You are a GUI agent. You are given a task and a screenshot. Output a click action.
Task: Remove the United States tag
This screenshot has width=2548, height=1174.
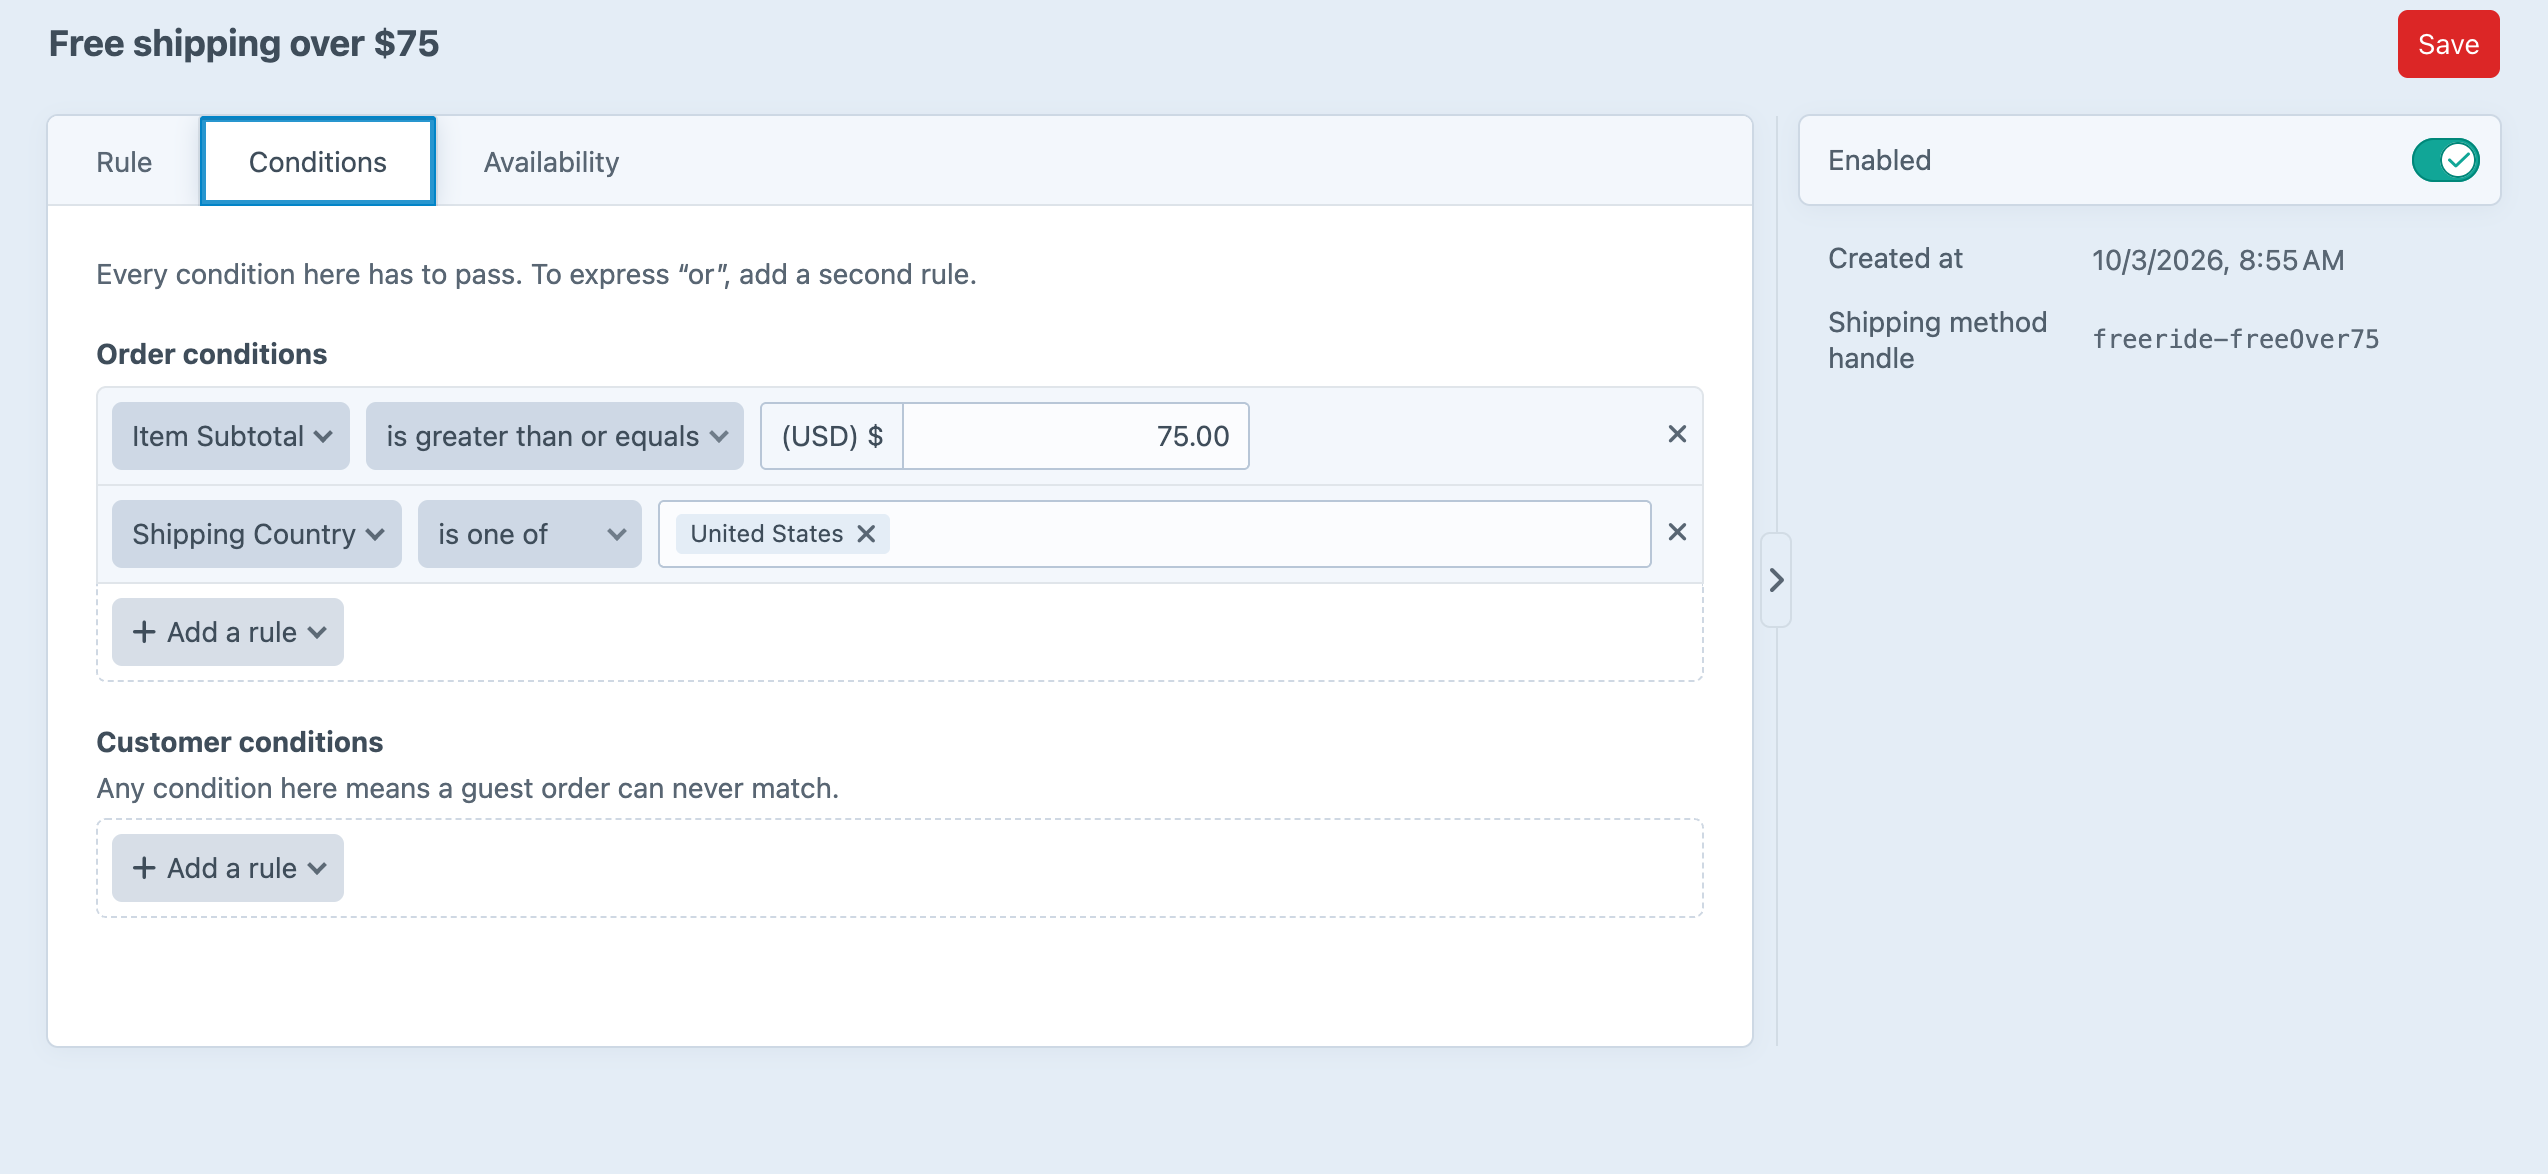(x=866, y=534)
